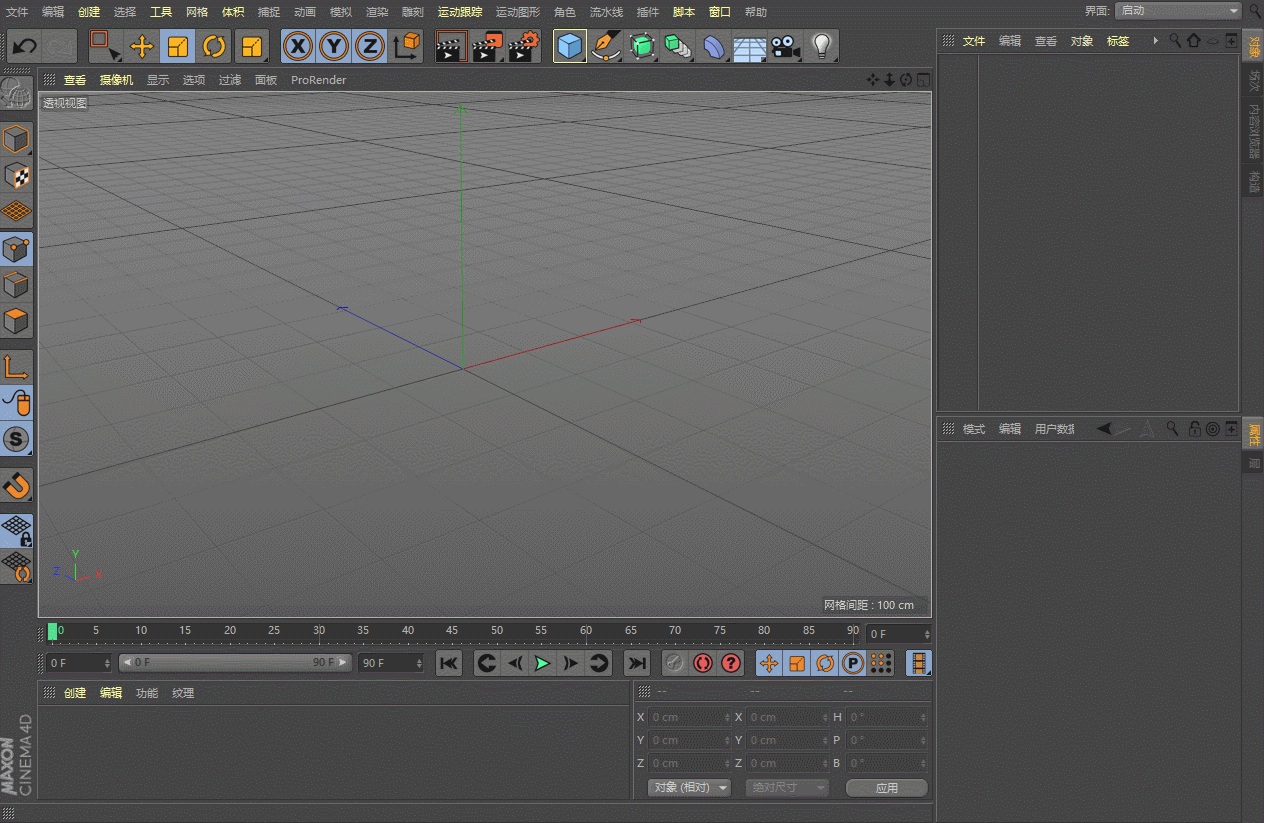The width and height of the screenshot is (1264, 823).
Task: Click the 应用 apply button
Action: 886,787
